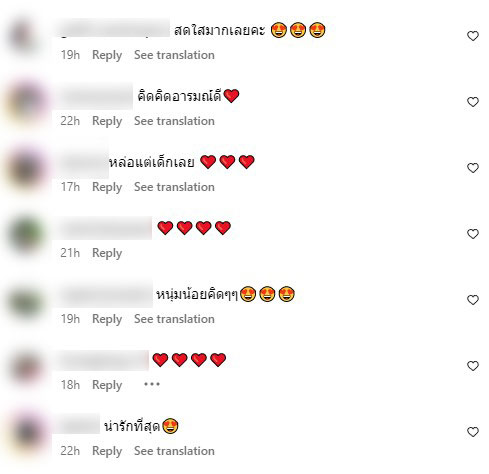Tap heart outline on the 18h comment
Screen dimensions: 489x474
tap(473, 366)
